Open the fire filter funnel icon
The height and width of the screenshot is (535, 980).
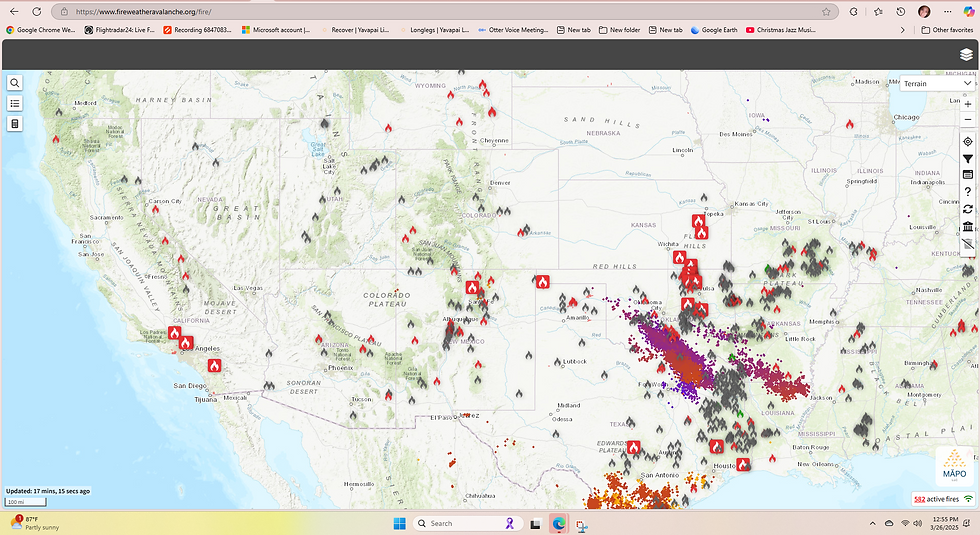coord(968,159)
